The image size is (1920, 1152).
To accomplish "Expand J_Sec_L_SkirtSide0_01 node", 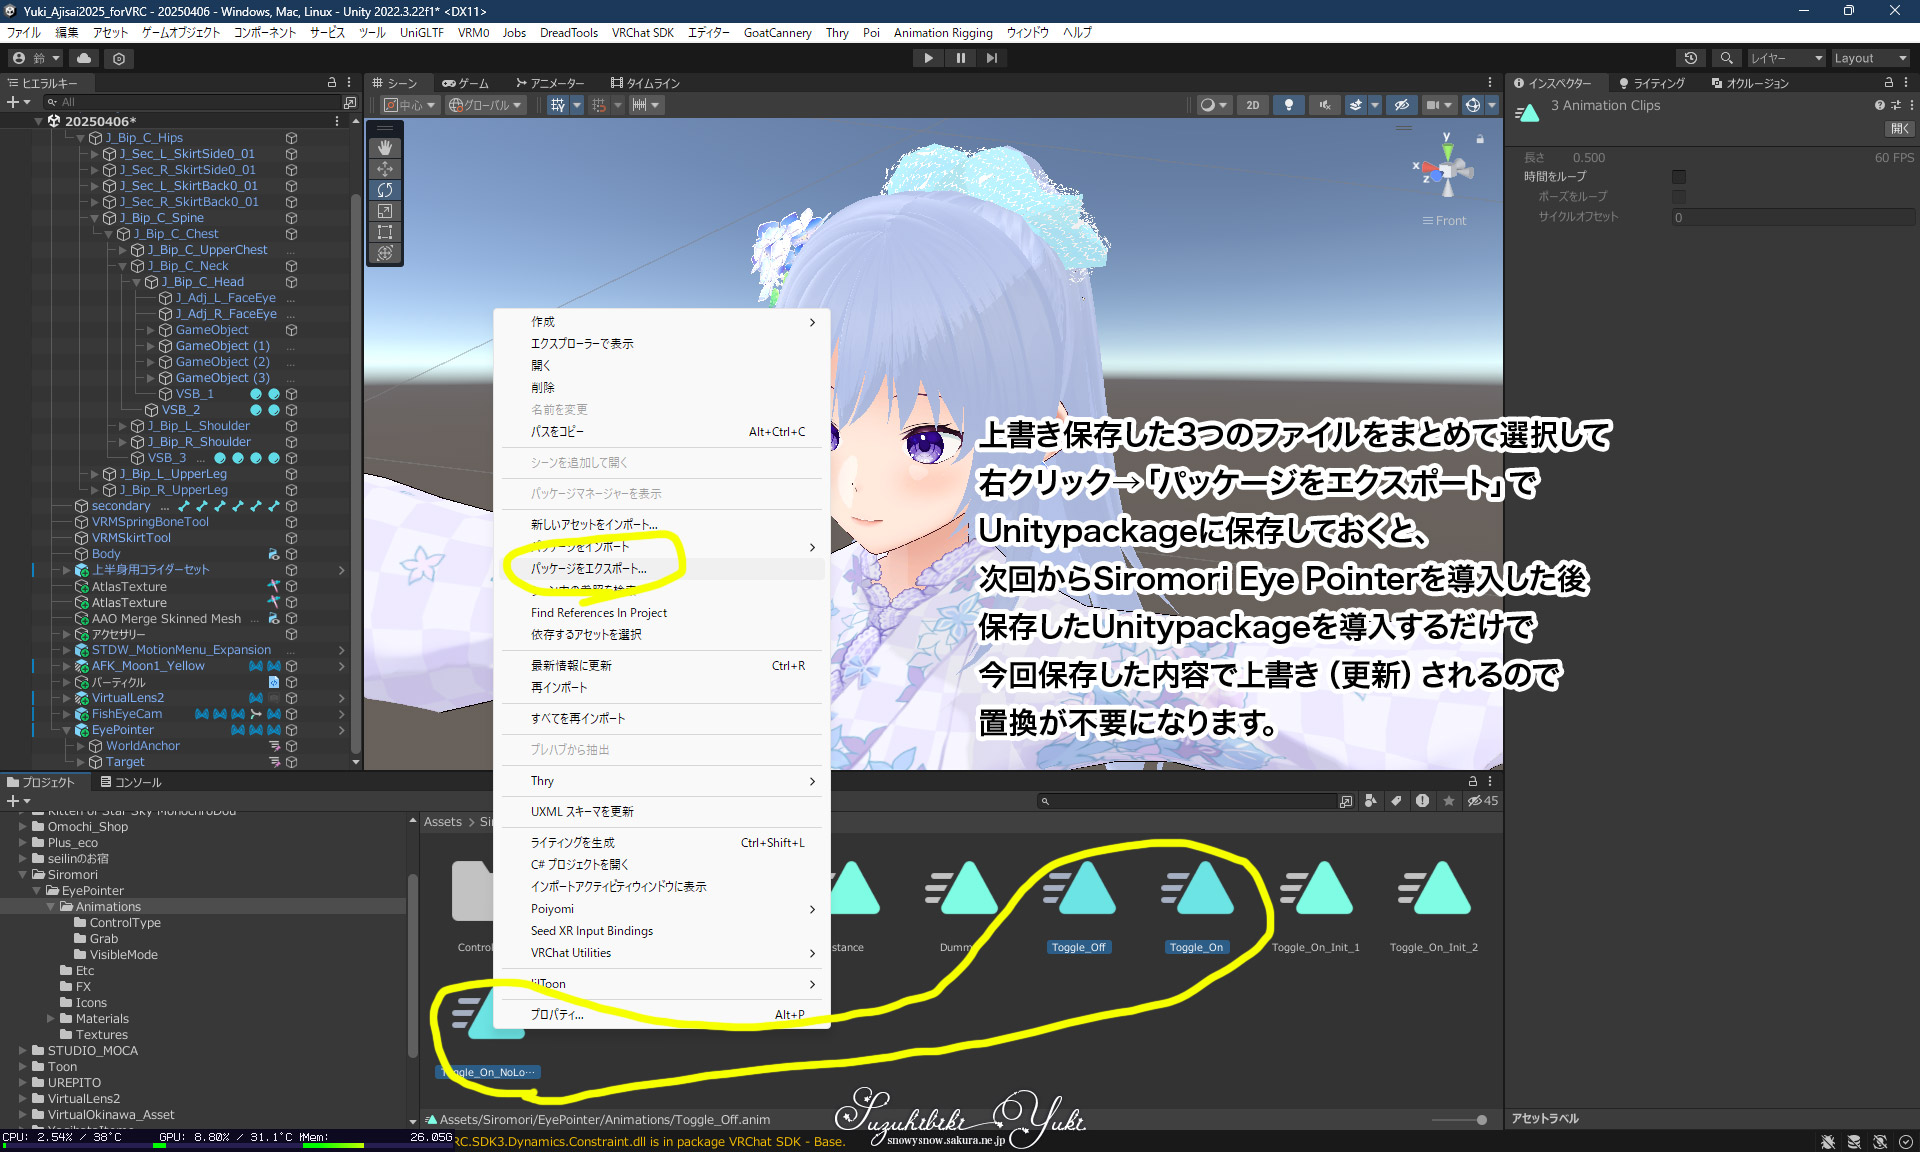I will coord(95,154).
